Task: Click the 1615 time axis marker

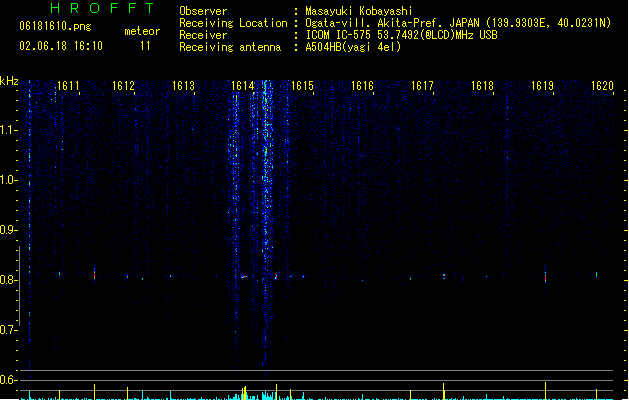Action: point(302,86)
